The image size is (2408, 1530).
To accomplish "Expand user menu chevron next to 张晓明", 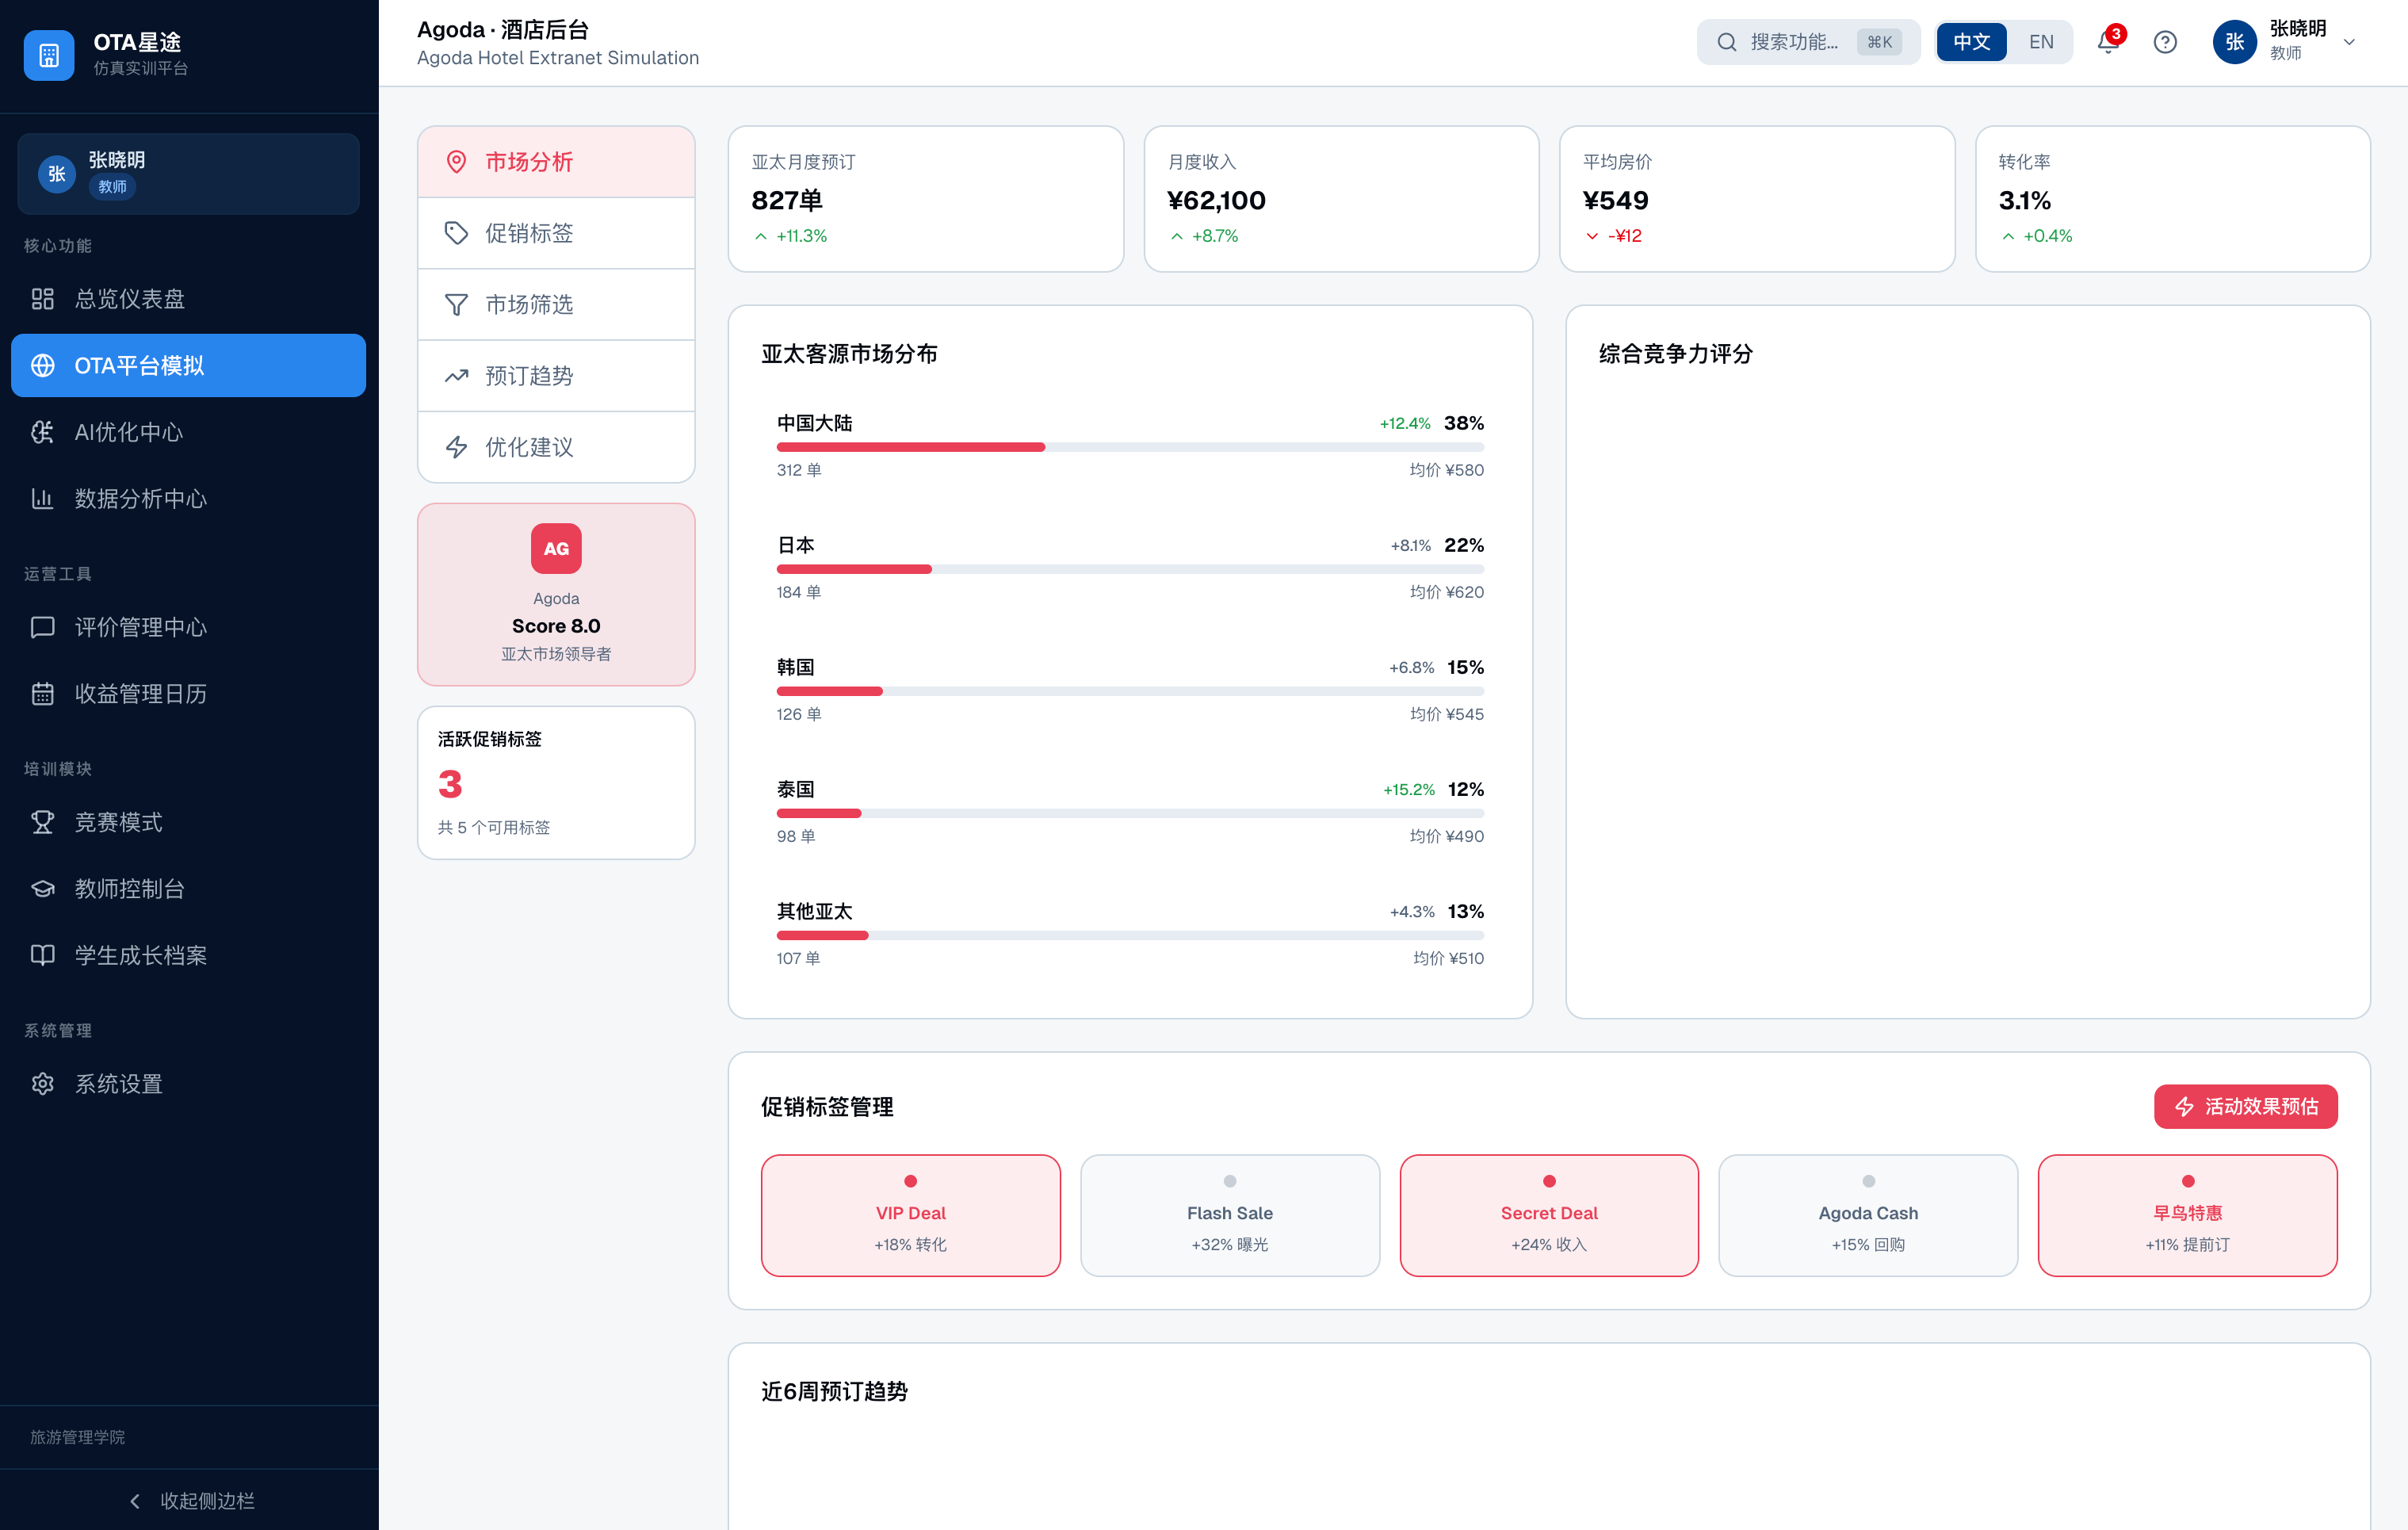I will (x=2350, y=42).
